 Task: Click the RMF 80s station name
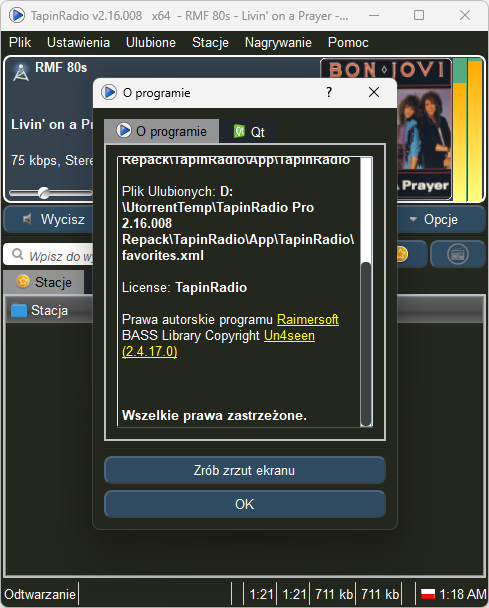[61, 67]
